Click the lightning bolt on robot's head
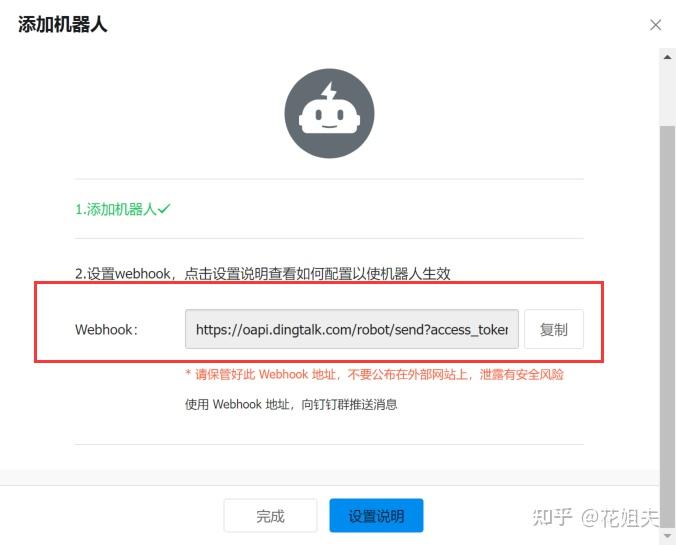The width and height of the screenshot is (676, 545). (x=330, y=91)
